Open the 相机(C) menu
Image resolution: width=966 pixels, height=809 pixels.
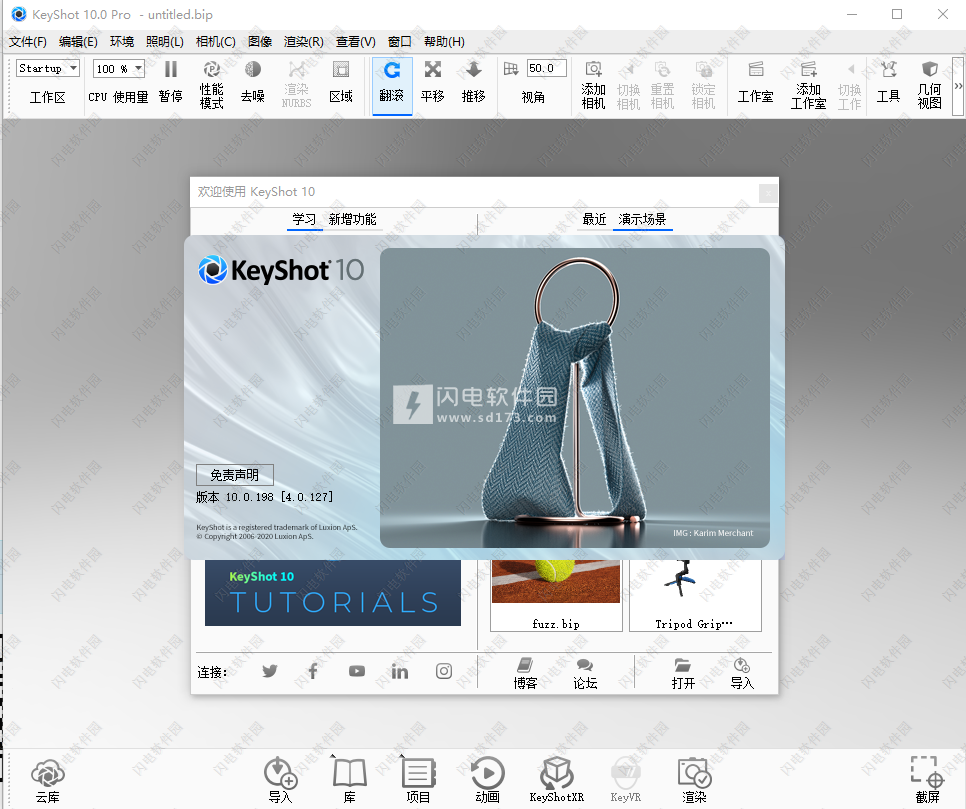tap(216, 42)
